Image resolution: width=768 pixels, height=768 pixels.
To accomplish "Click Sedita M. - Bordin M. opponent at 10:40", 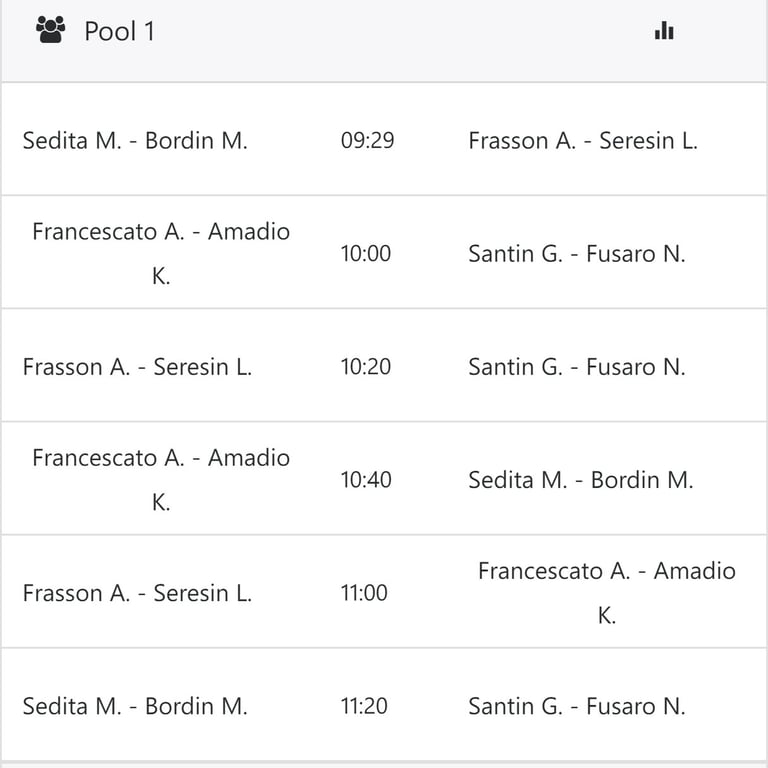I will click(581, 480).
